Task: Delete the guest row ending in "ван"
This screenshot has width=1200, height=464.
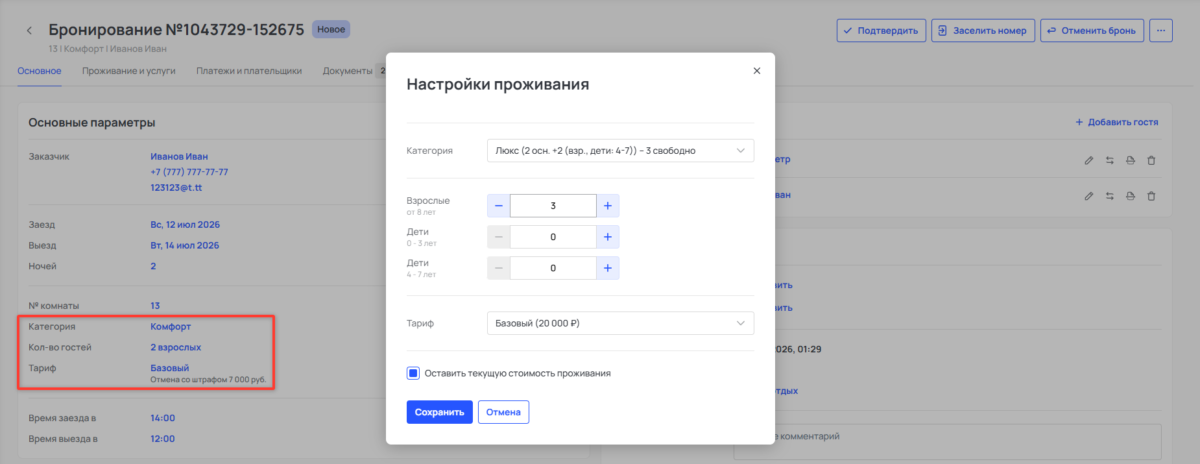Action: [1151, 196]
